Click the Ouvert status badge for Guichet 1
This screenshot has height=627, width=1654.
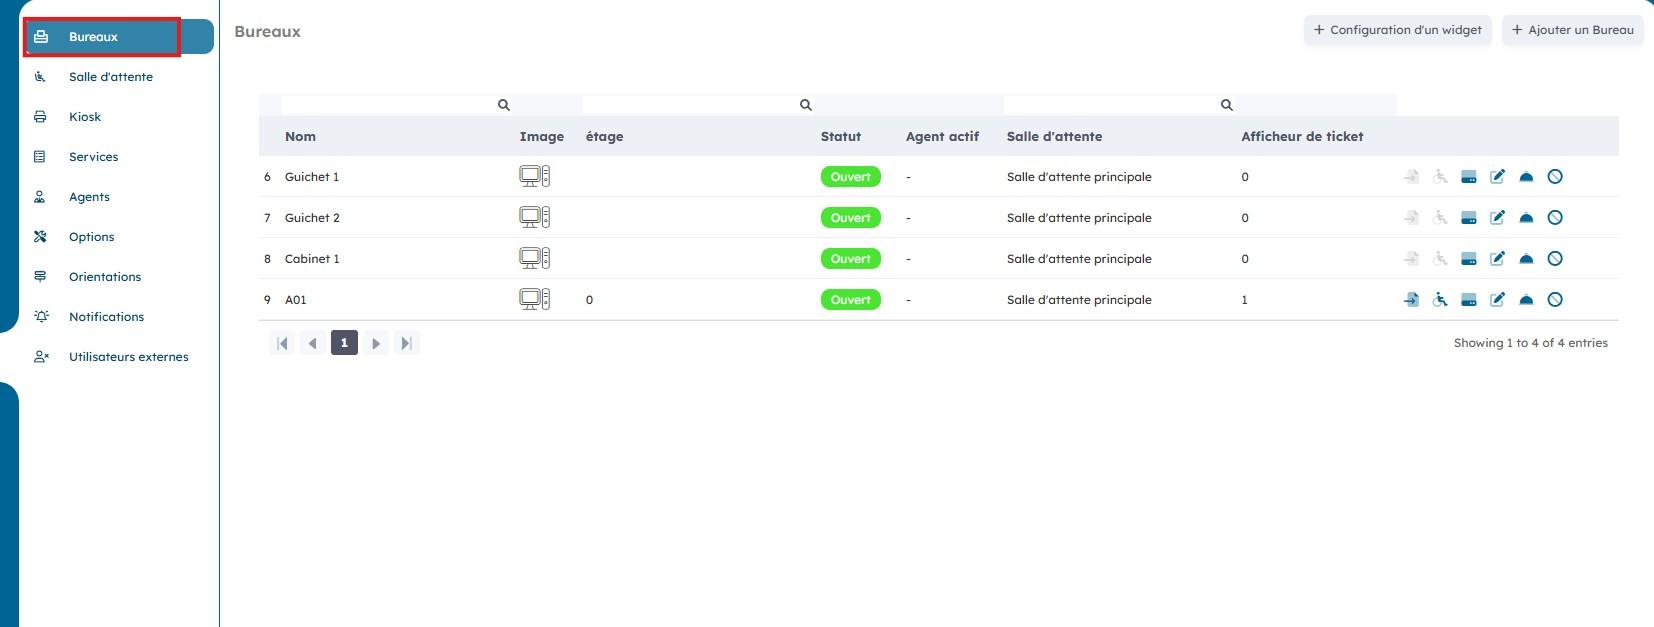pyautogui.click(x=850, y=177)
